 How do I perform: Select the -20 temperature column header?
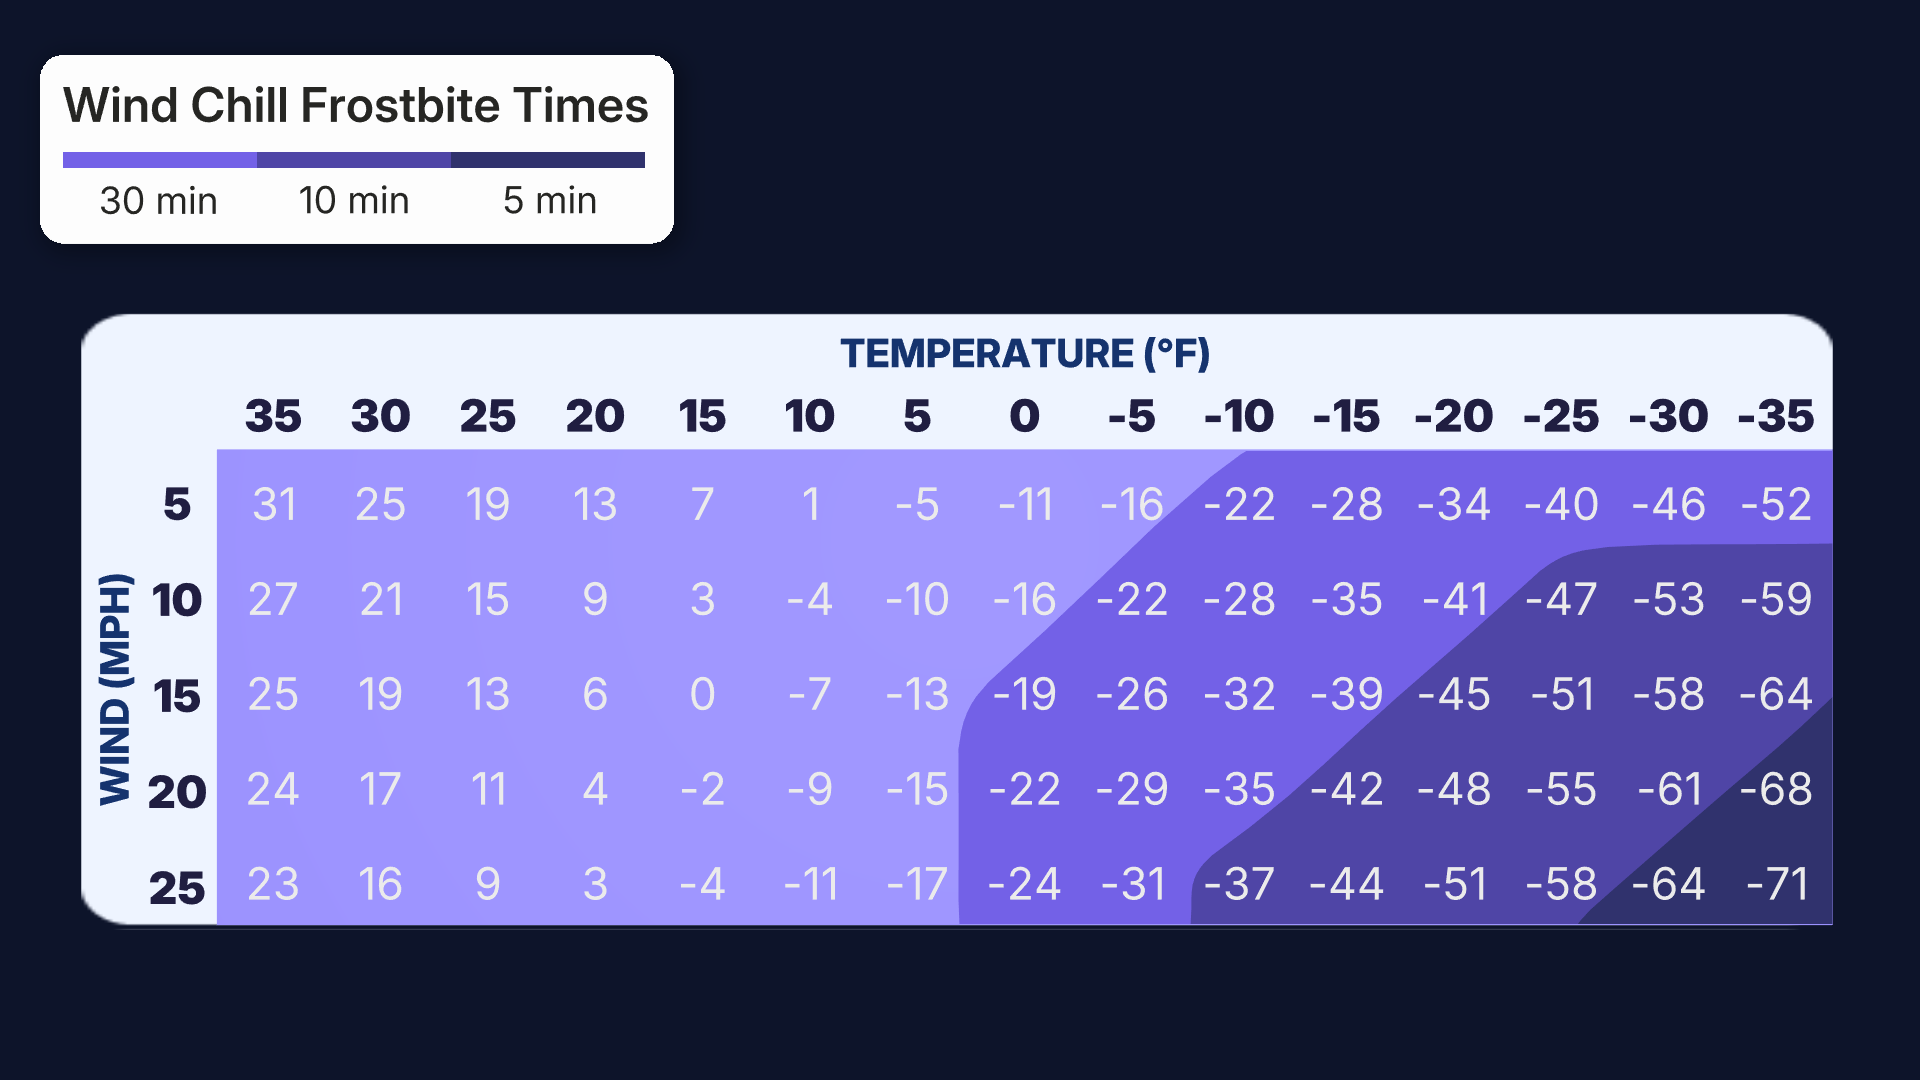click(1453, 416)
